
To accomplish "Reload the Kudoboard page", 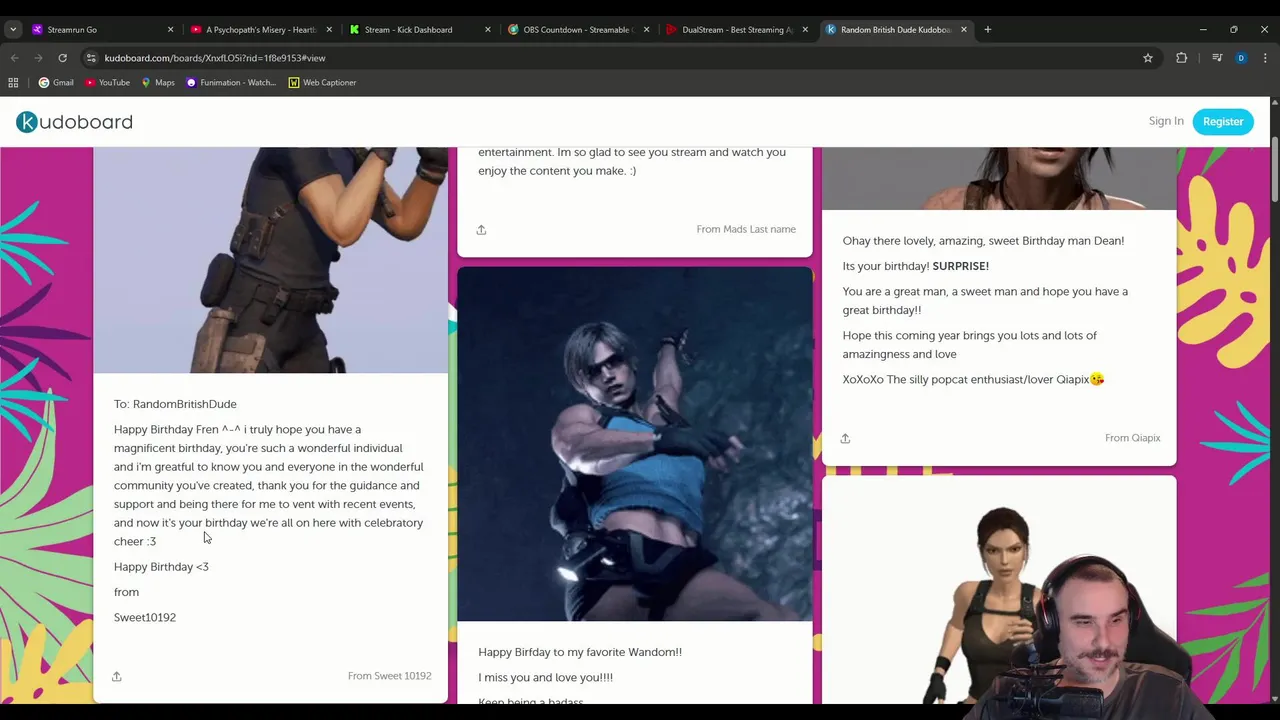I will pyautogui.click(x=62, y=58).
